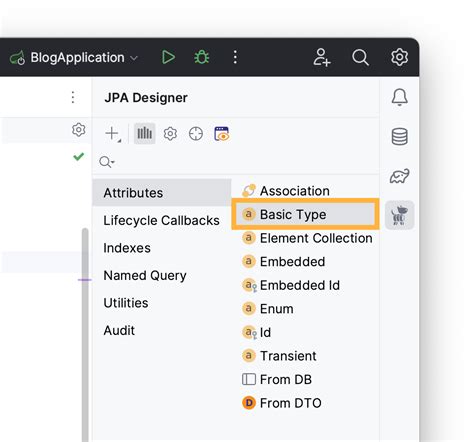Run BlogApplication with the green play icon
The width and height of the screenshot is (474, 442).
(168, 57)
